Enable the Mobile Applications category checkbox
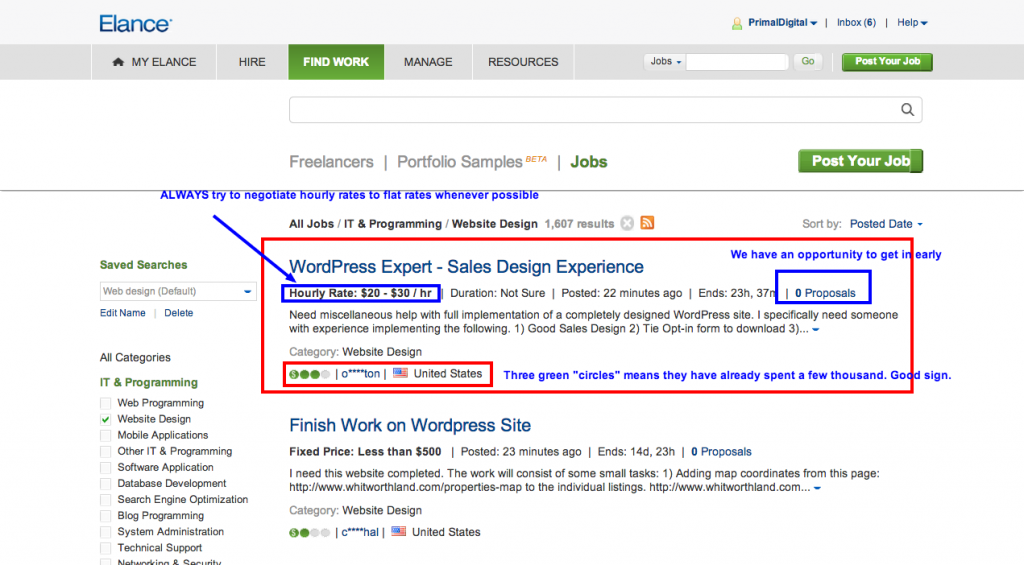Viewport: 1024px width, 565px height. click(x=106, y=435)
